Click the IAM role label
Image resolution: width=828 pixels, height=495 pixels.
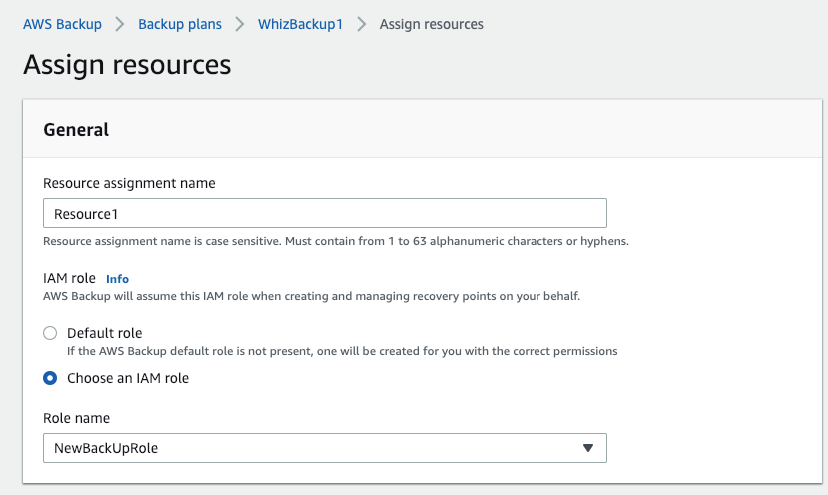point(69,278)
